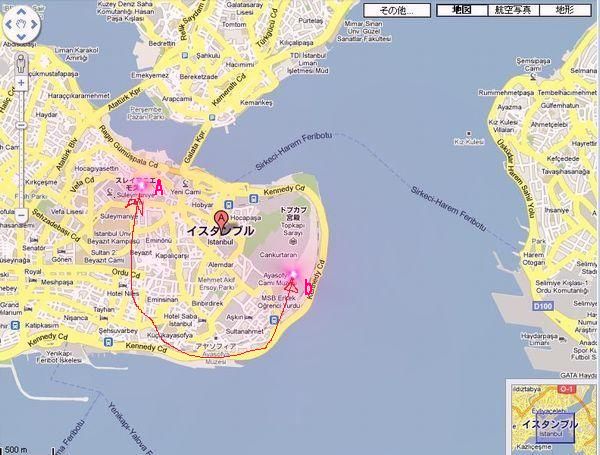The width and height of the screenshot is (600, 455).
Task: Click the transit icon below Pazarı Parkı
Action: click(212, 117)
